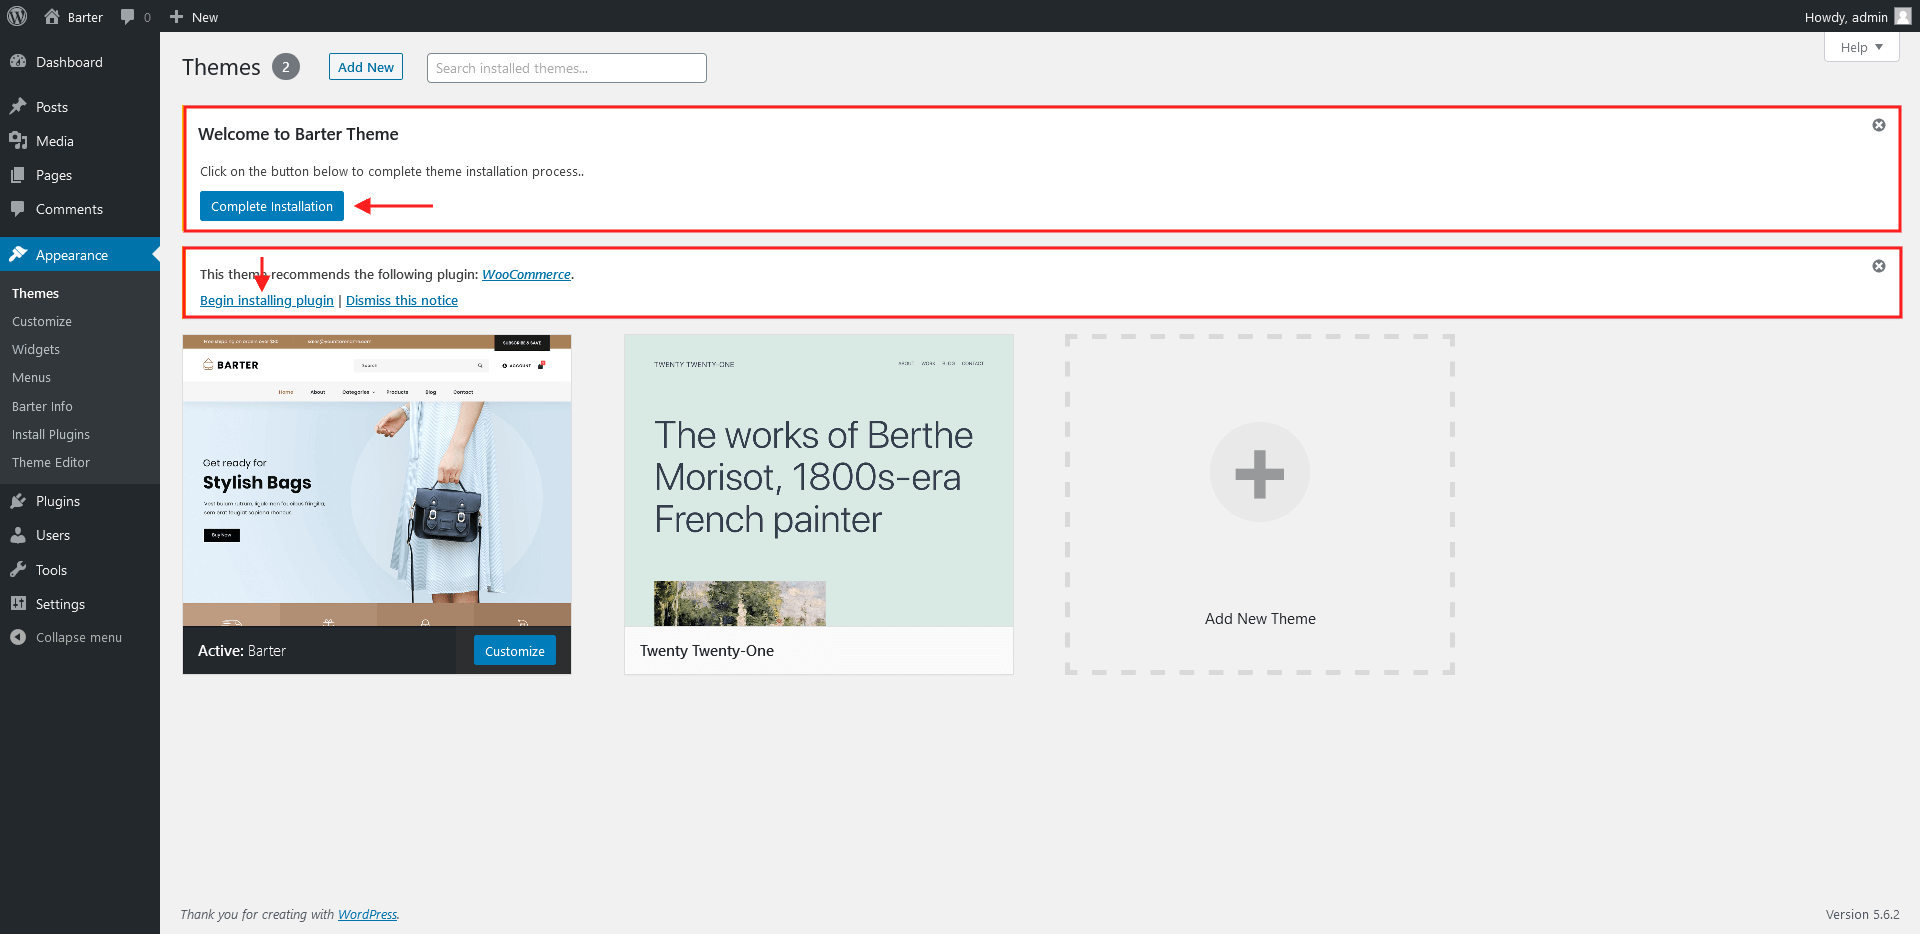Click the Barter site name in admin bar
This screenshot has width=1920, height=934.
point(85,17)
